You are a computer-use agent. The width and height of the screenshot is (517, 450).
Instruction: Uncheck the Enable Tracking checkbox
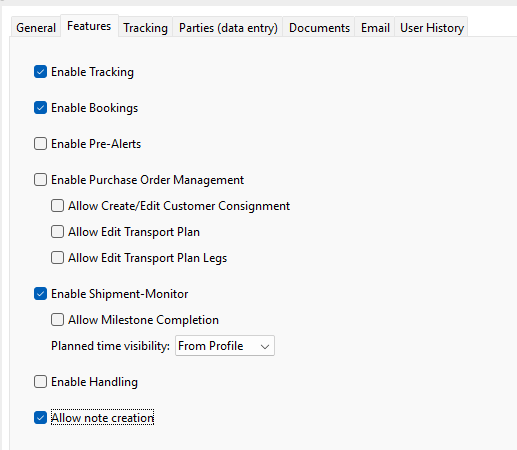[40, 72]
